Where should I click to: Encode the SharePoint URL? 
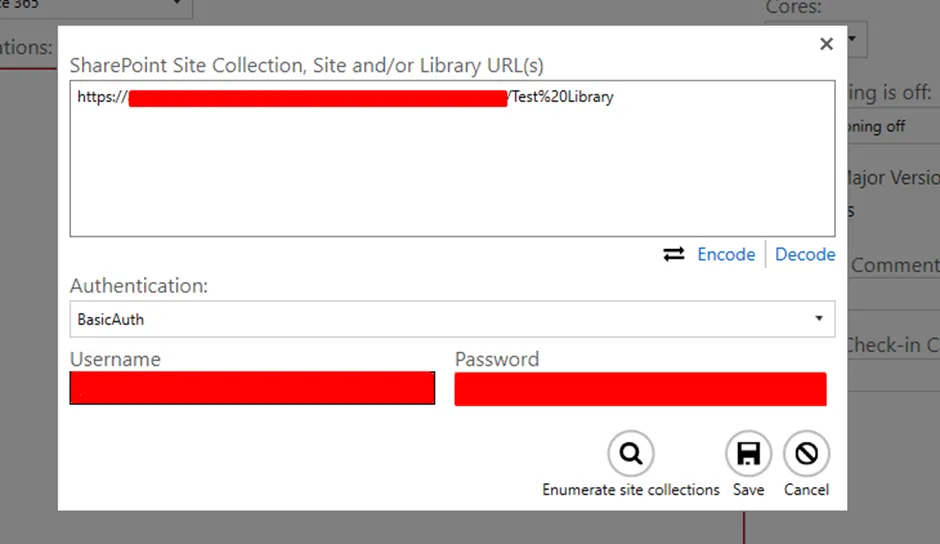726,254
